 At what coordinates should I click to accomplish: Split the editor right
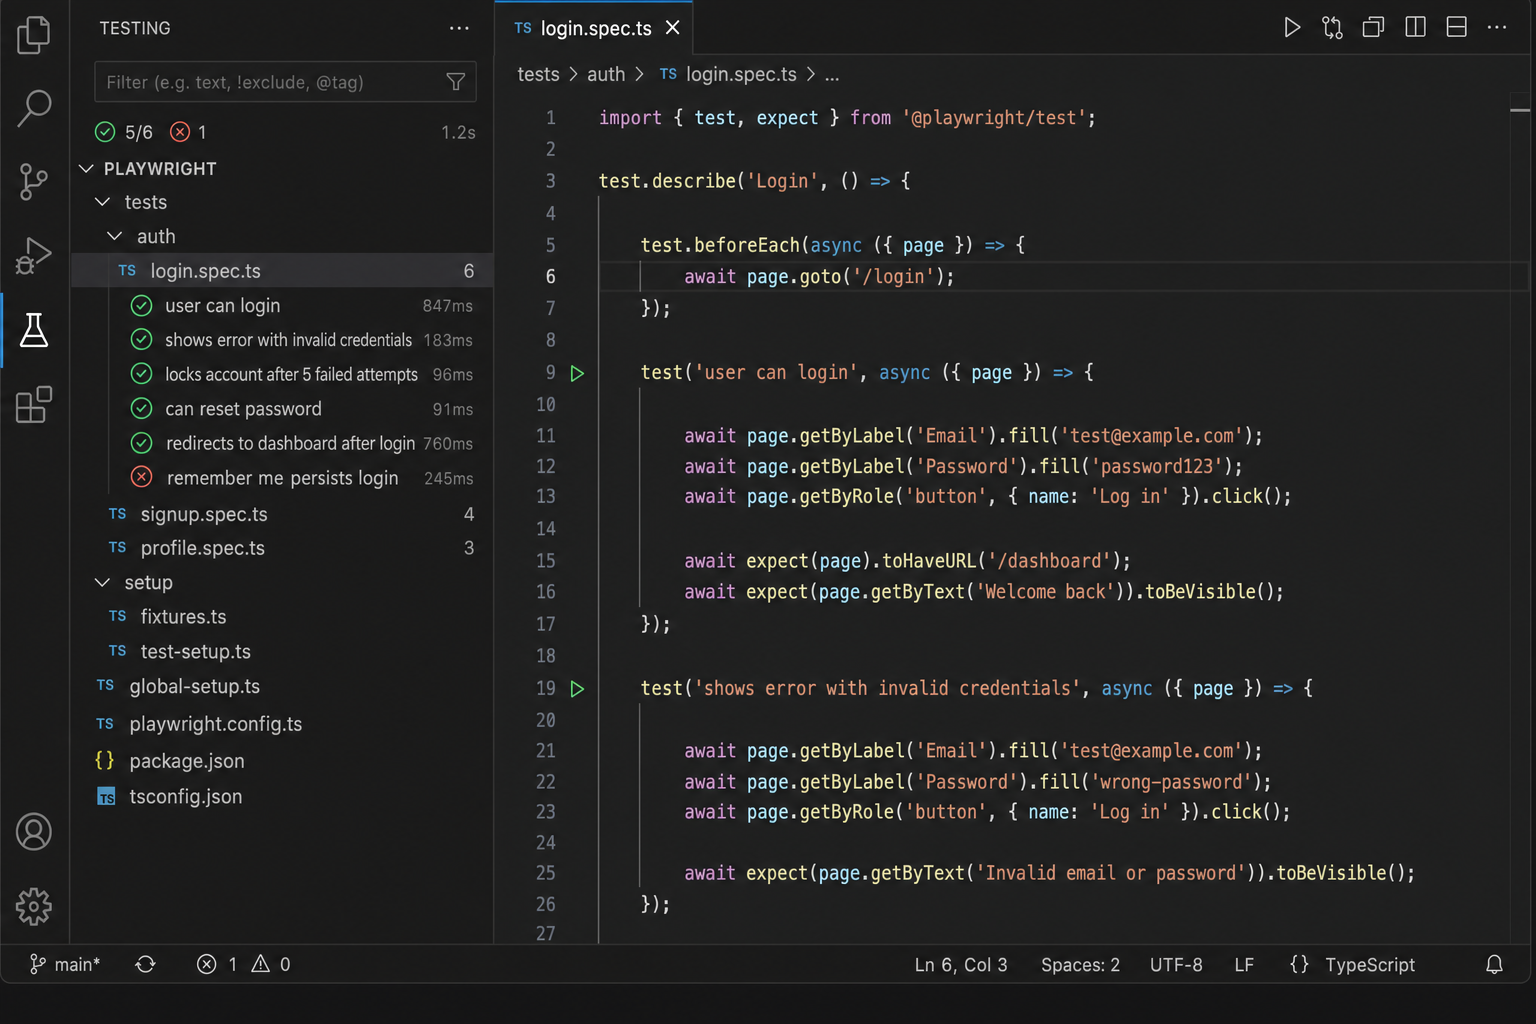(1415, 27)
